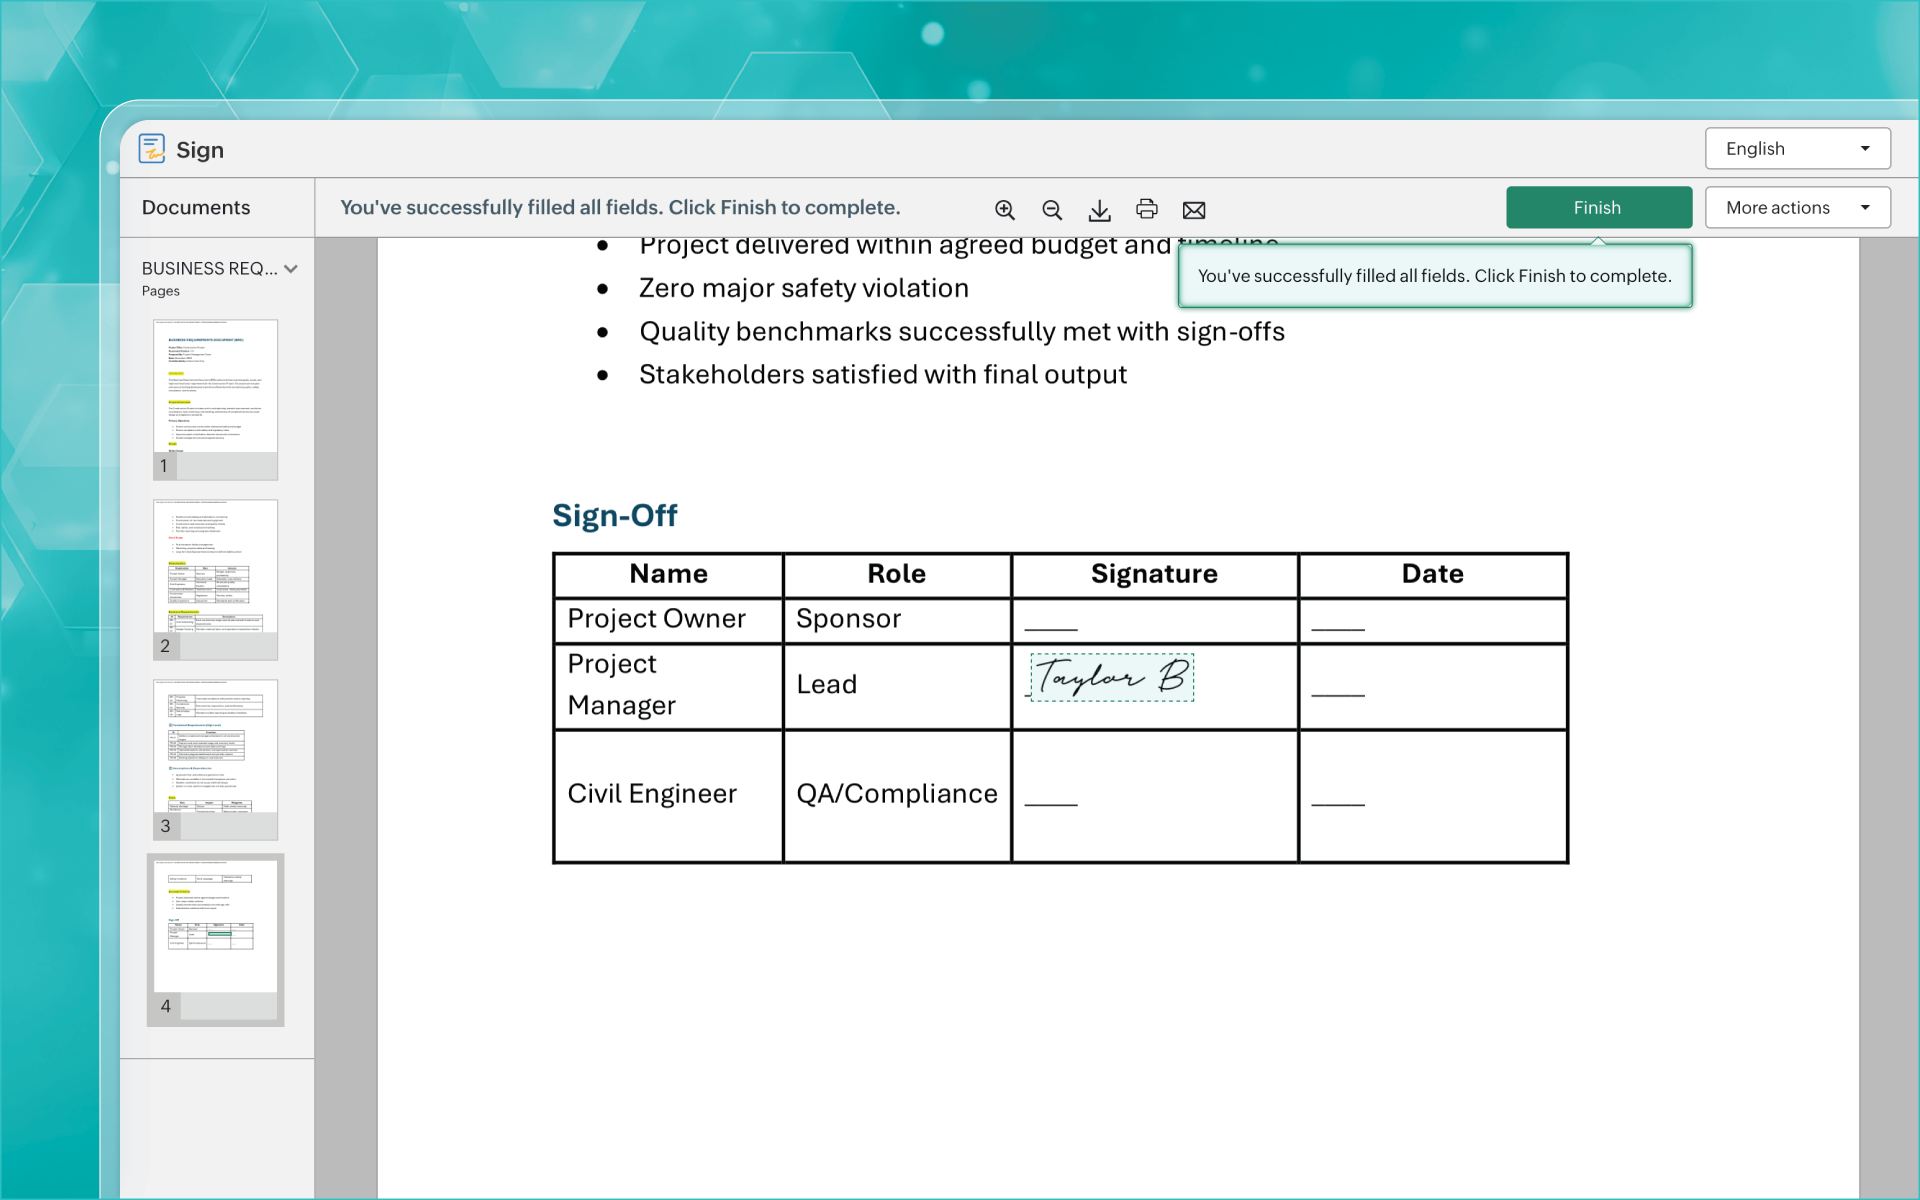Open page 1 thumbnail
Viewport: 1920px width, 1200px height.
[x=215, y=399]
